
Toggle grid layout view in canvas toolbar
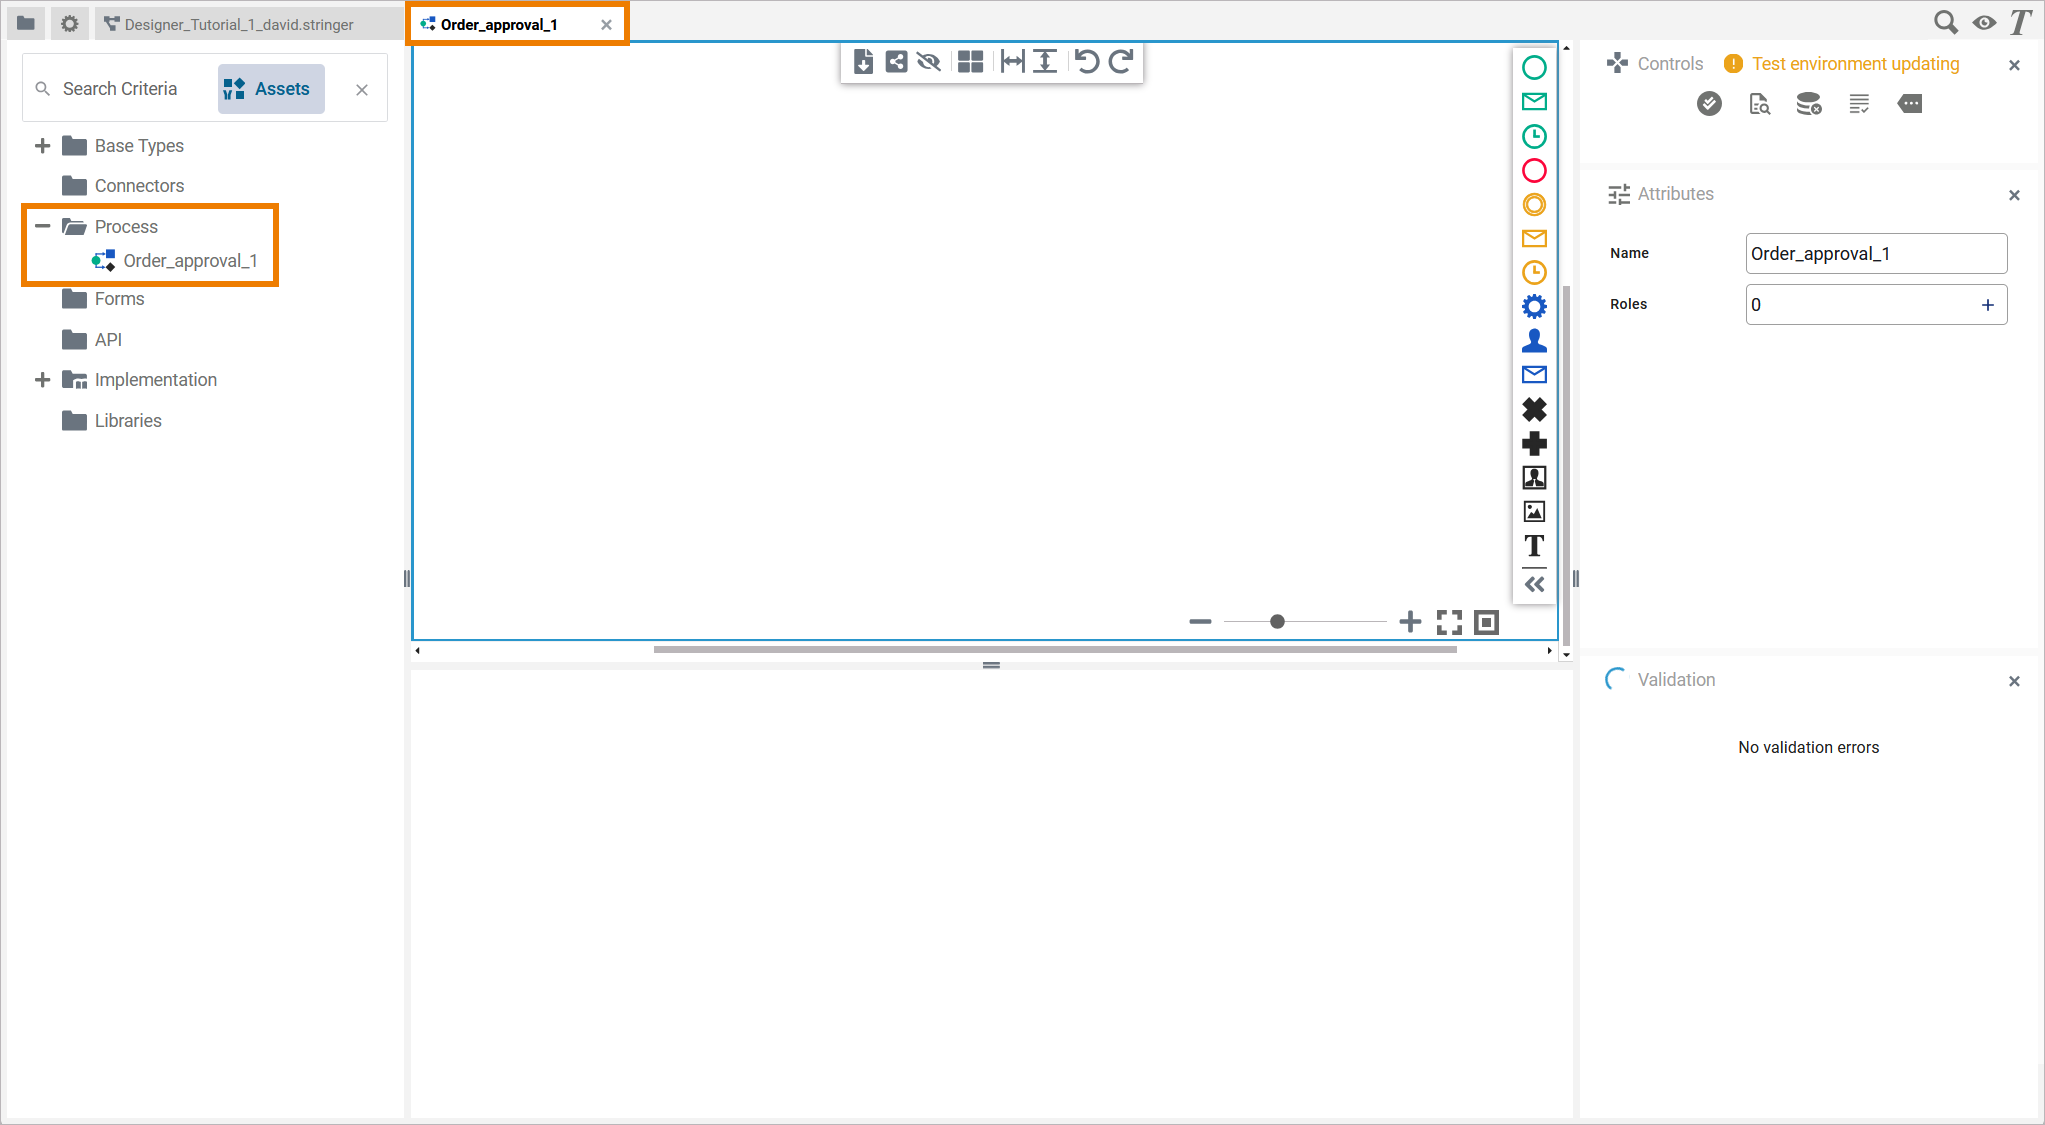[x=968, y=61]
